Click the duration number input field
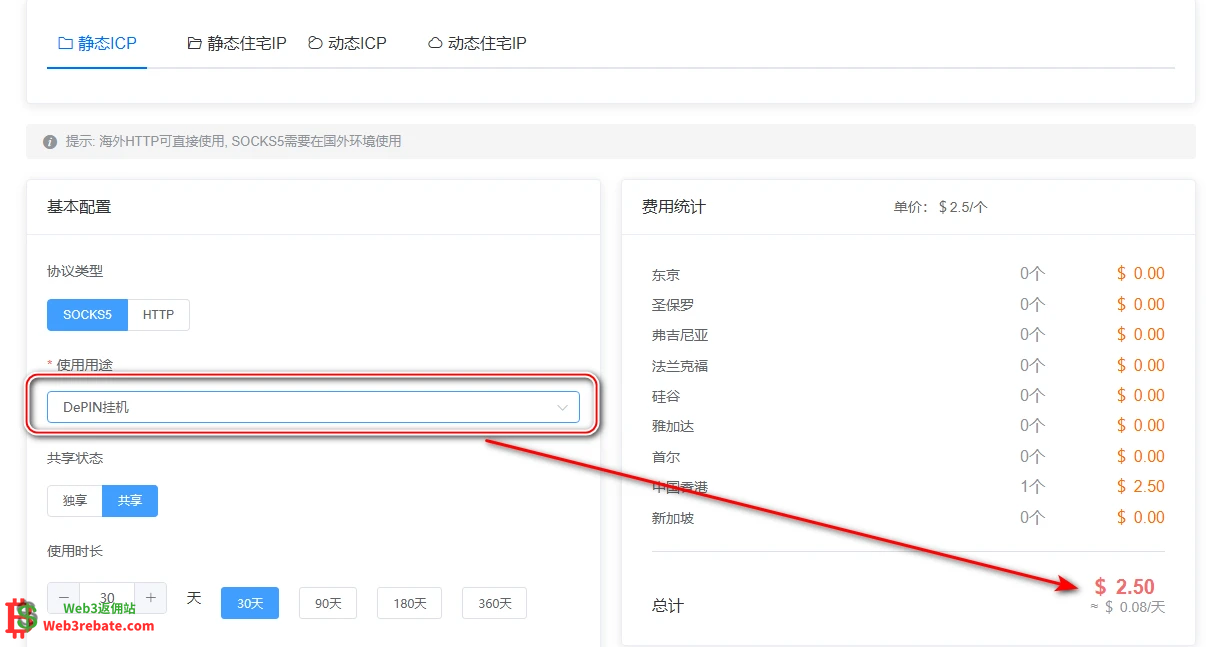The width and height of the screenshot is (1206, 647). pyautogui.click(x=107, y=598)
